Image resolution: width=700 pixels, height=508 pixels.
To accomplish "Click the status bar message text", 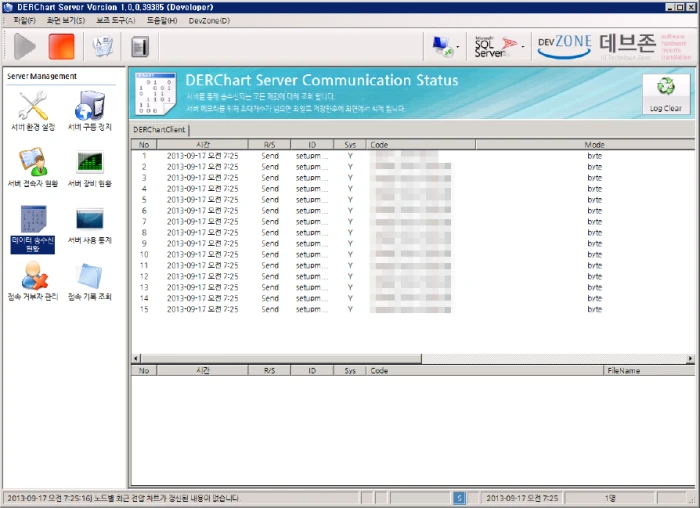I will (x=124, y=498).
